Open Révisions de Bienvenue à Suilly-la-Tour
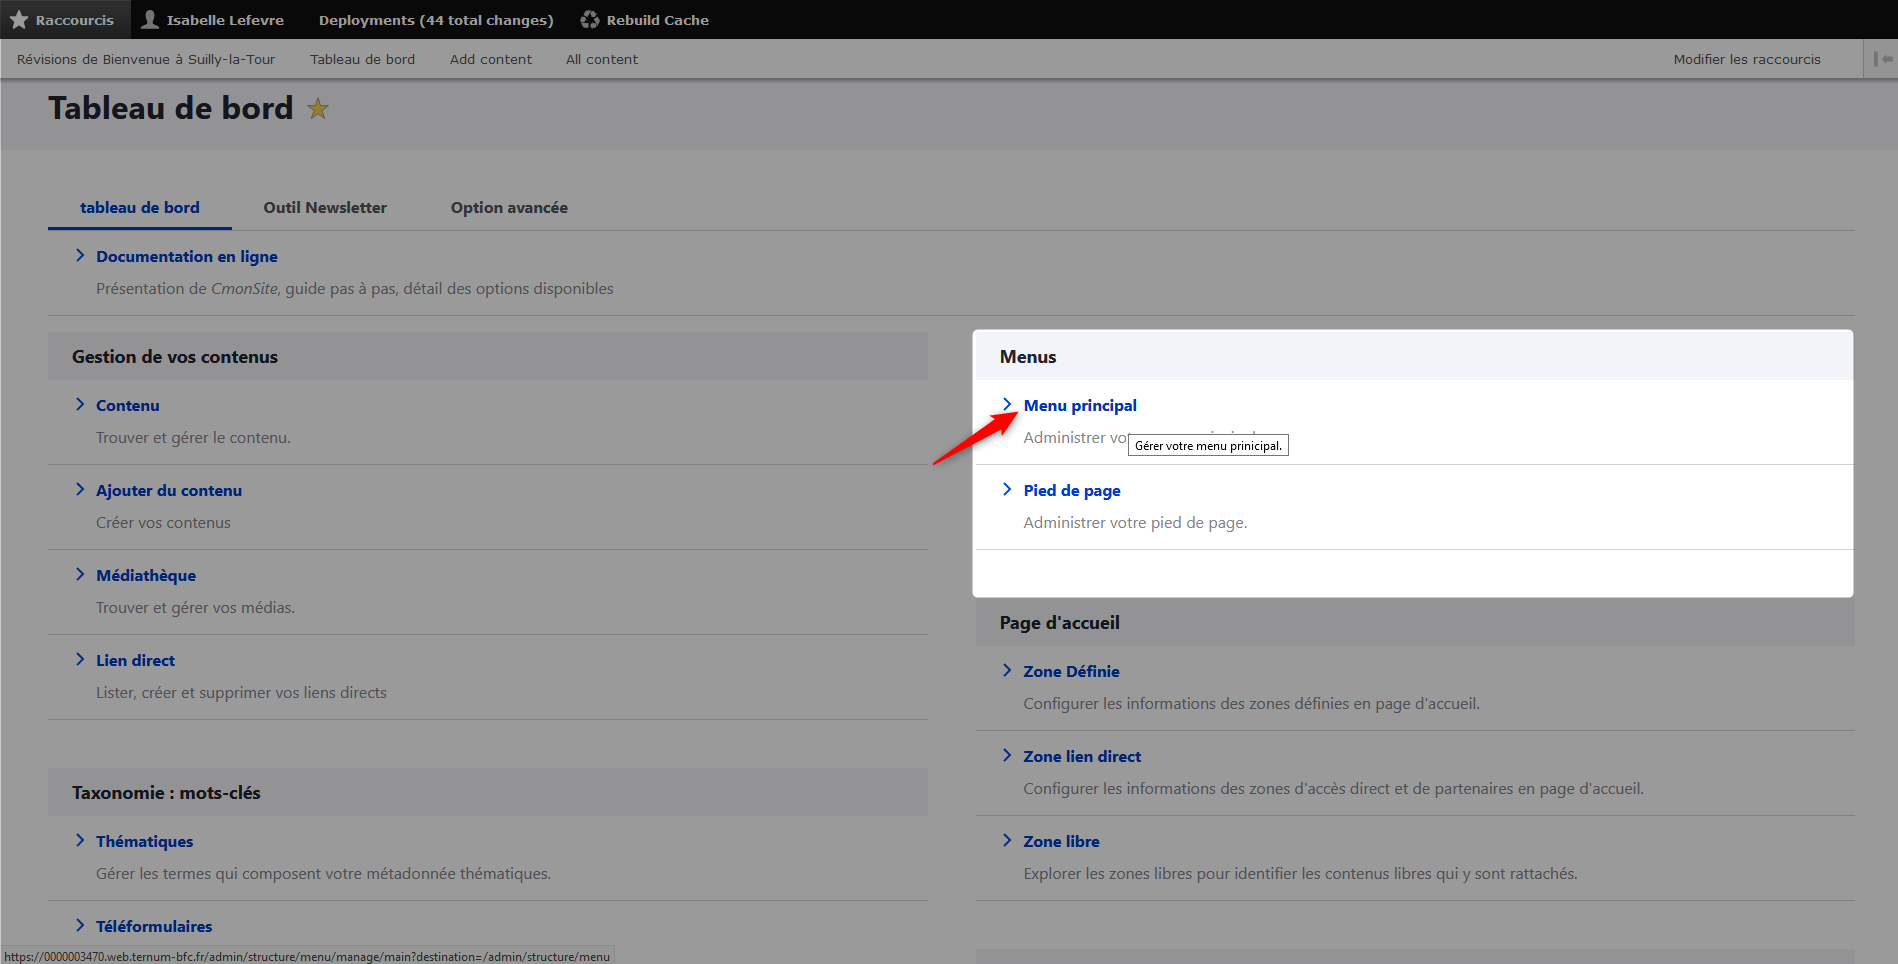 click(x=146, y=59)
